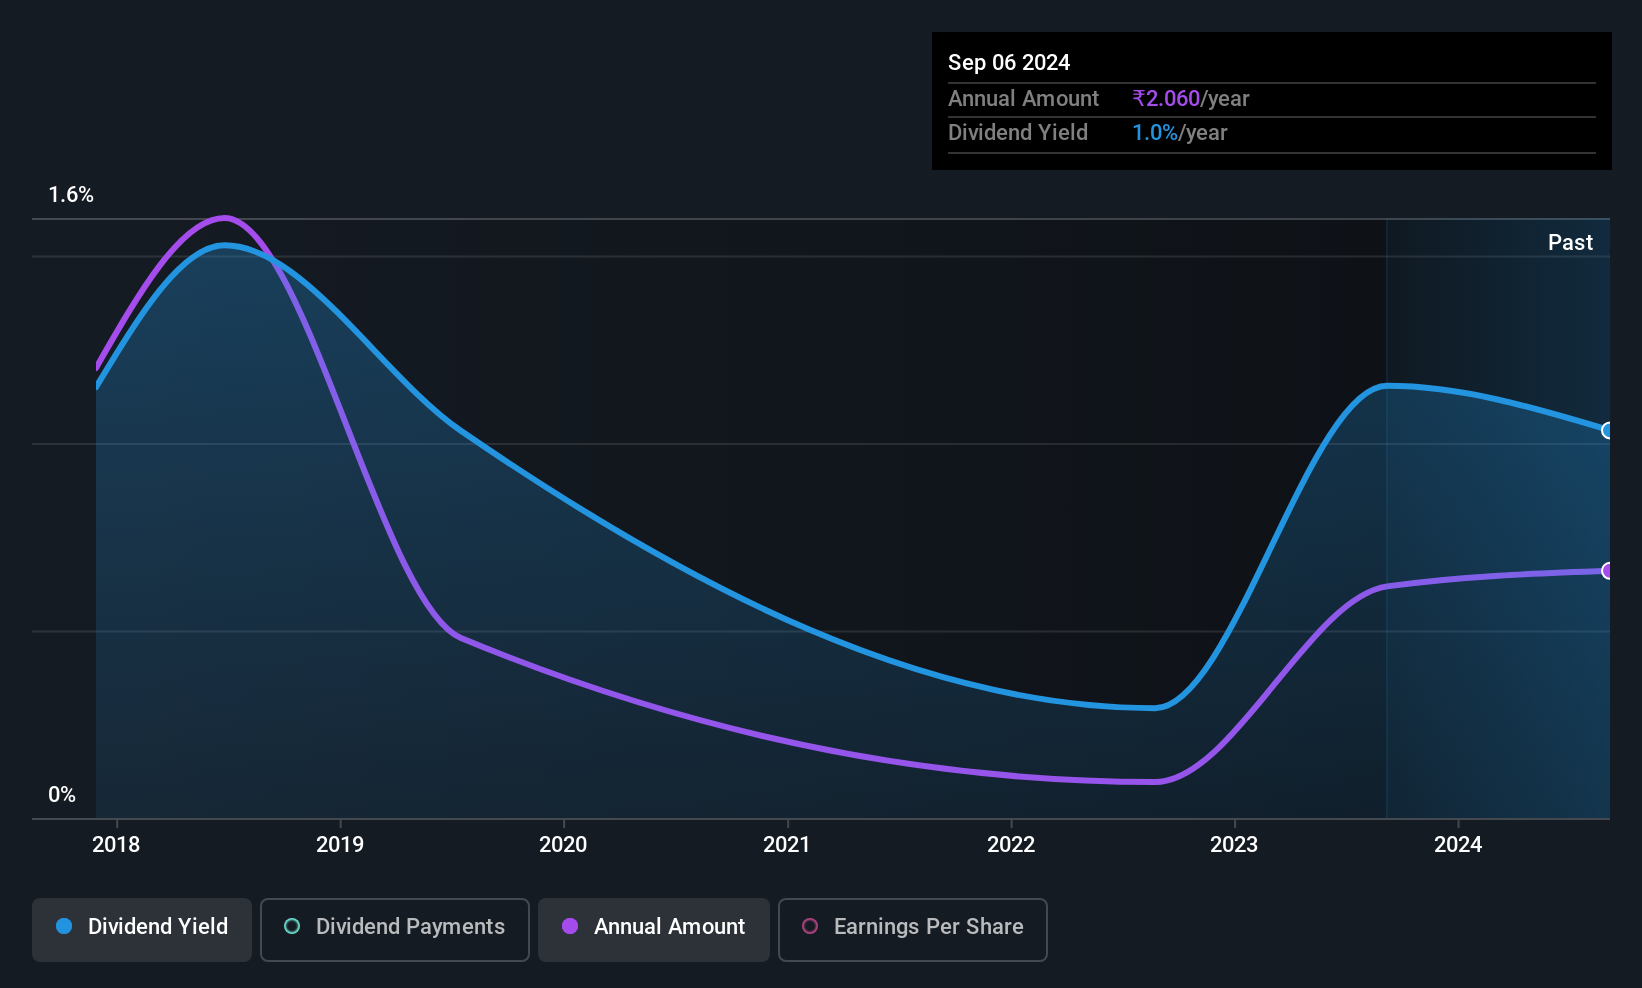Image resolution: width=1642 pixels, height=988 pixels.
Task: Click the 2019 x-axis label
Action: coord(340,845)
